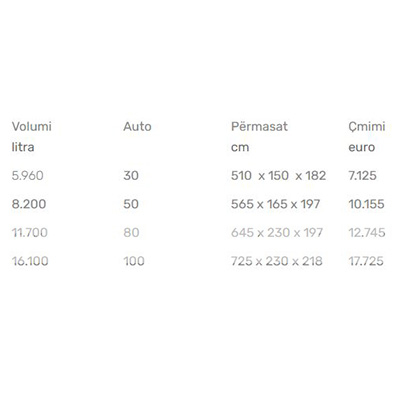Click the Volumi column header
This screenshot has width=400, height=400.
(x=32, y=126)
